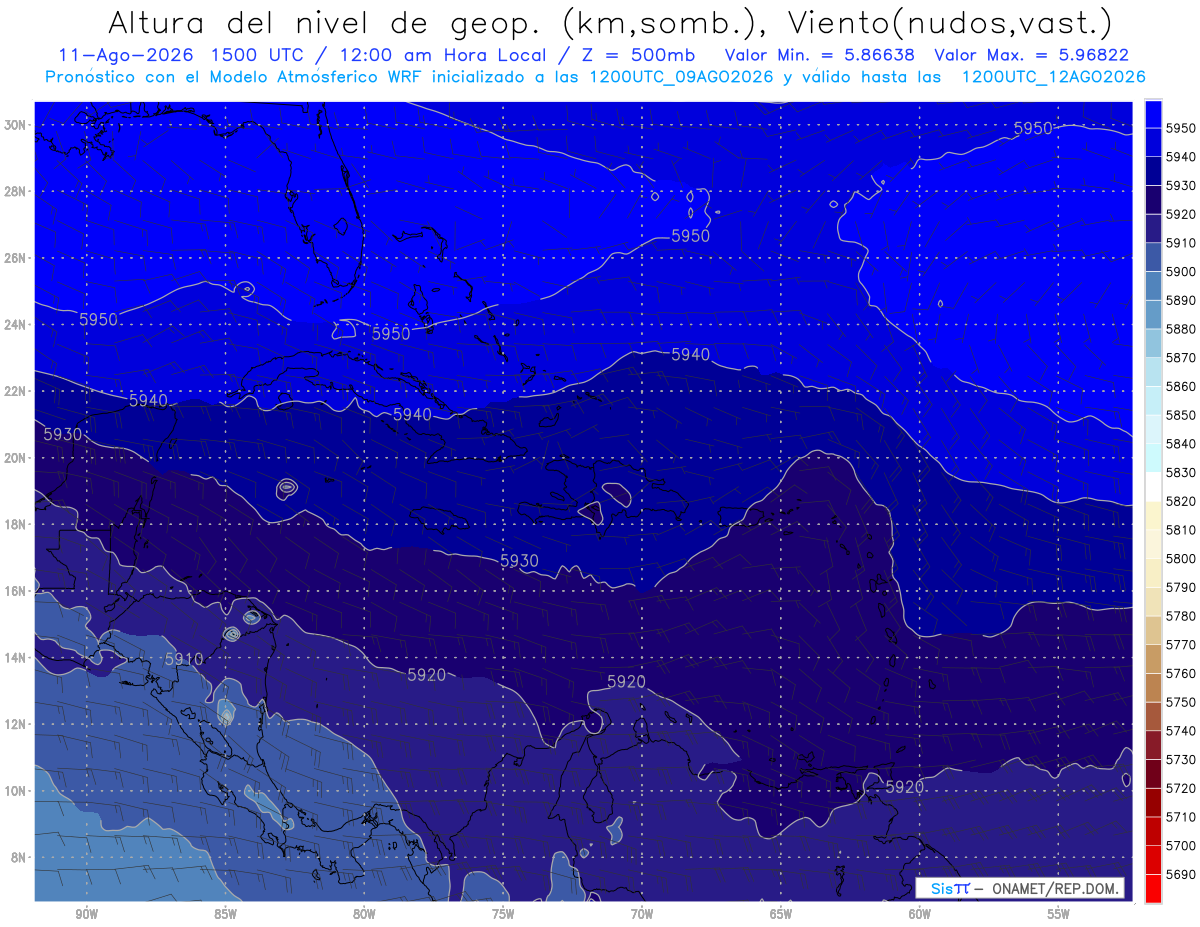Click the colorbar value 5880

tap(1181, 329)
